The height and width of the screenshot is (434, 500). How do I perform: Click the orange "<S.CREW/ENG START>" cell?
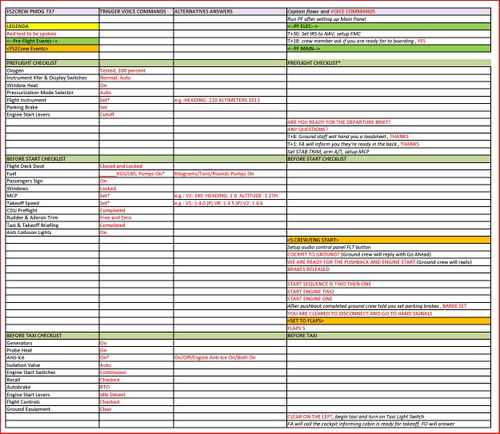pyautogui.click(x=388, y=240)
